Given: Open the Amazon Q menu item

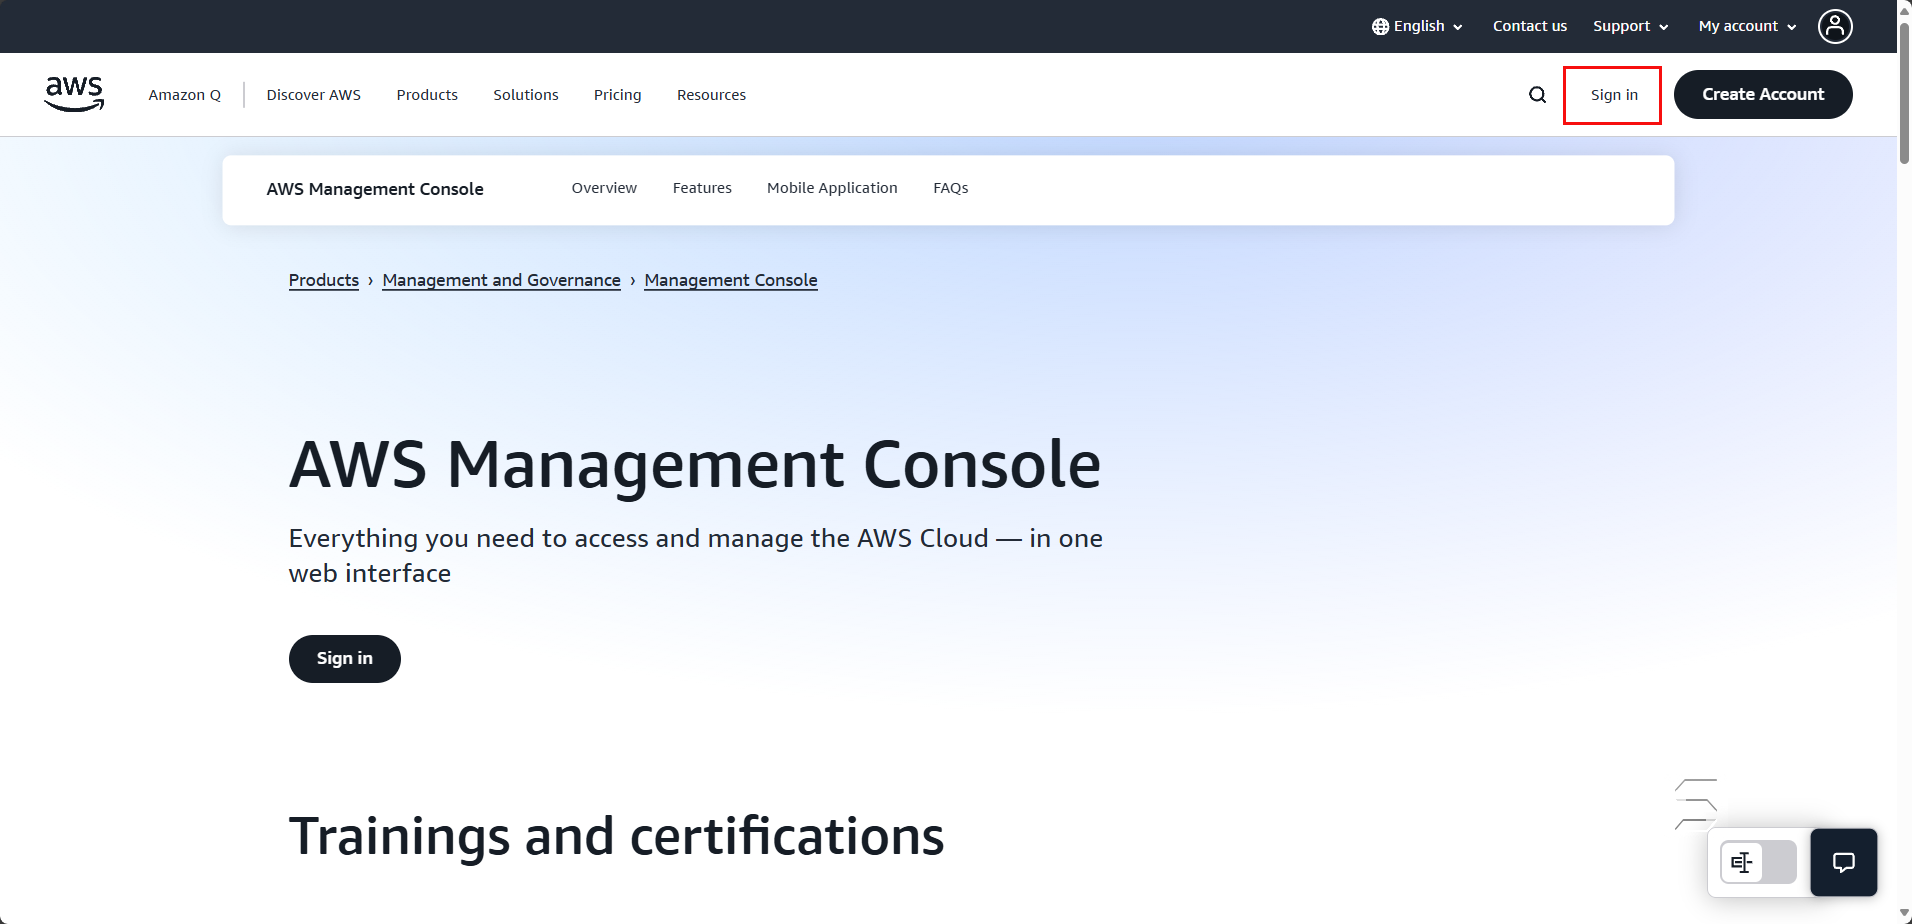Looking at the screenshot, I should [184, 95].
